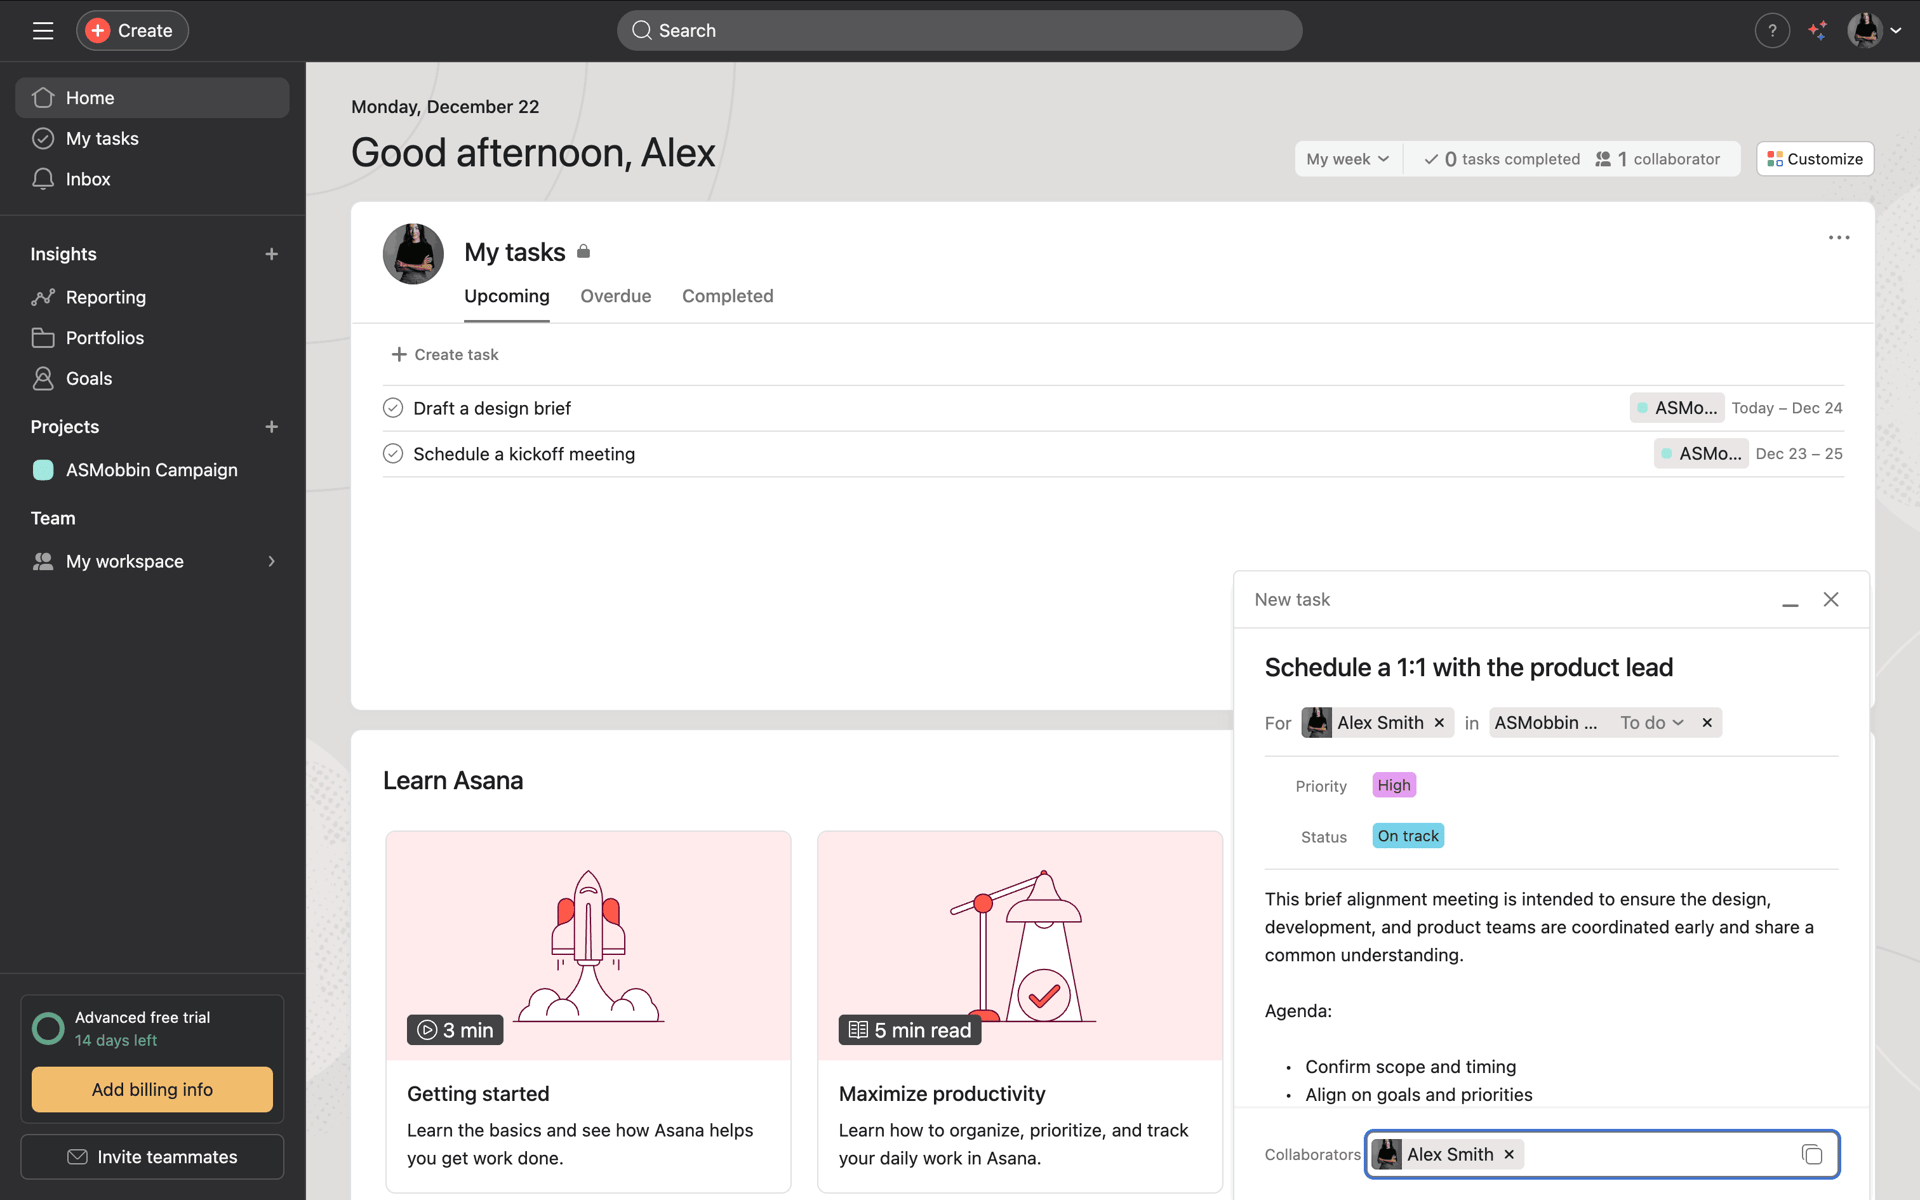Switch to Completed tab
Viewport: 1920px width, 1200px height.
point(727,296)
